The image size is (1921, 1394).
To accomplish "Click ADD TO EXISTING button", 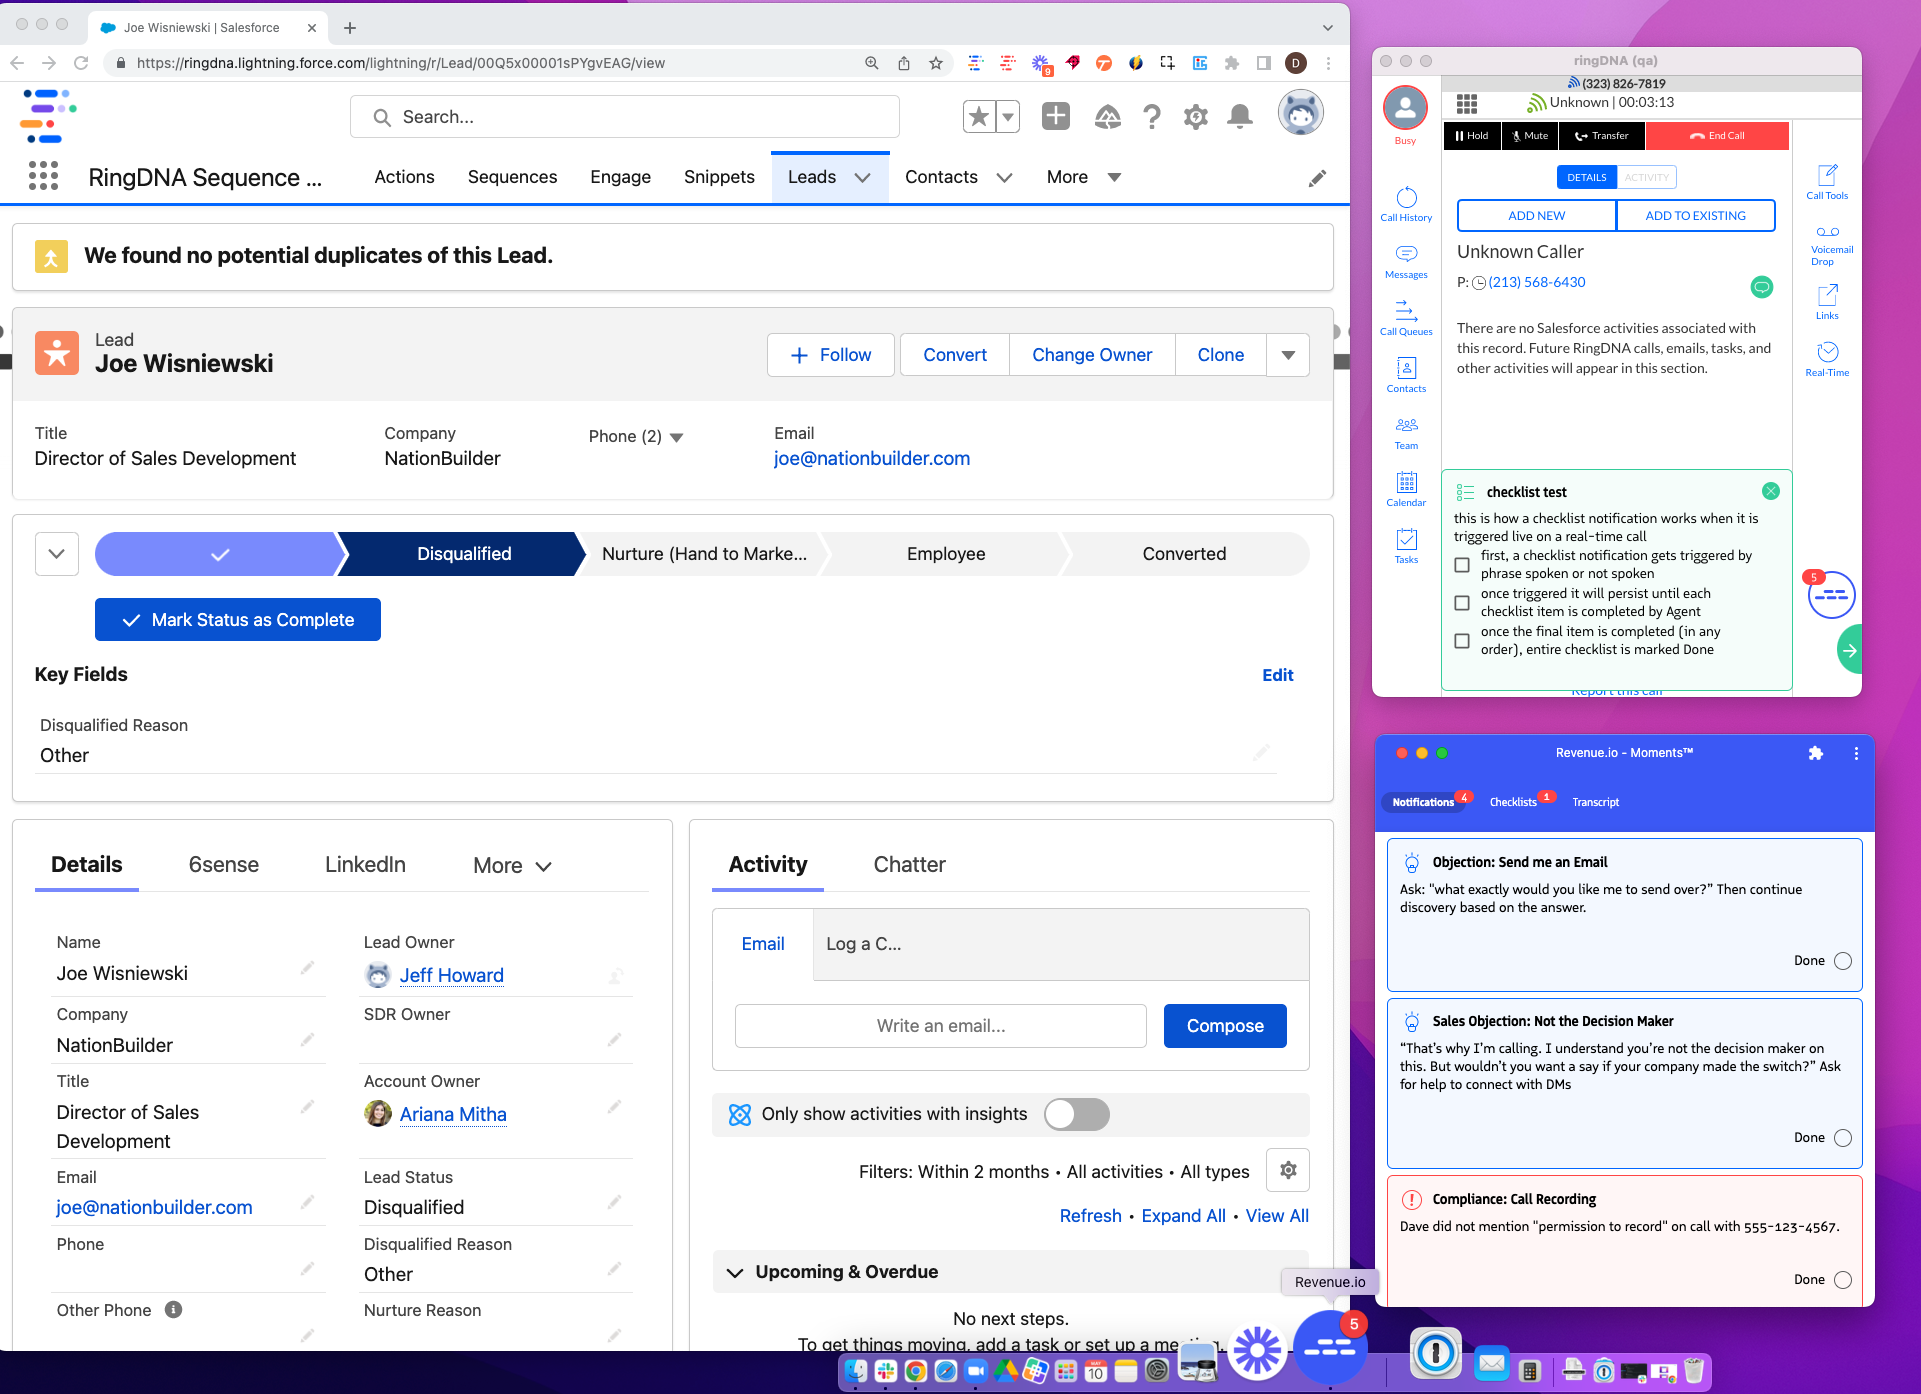I will tap(1696, 216).
